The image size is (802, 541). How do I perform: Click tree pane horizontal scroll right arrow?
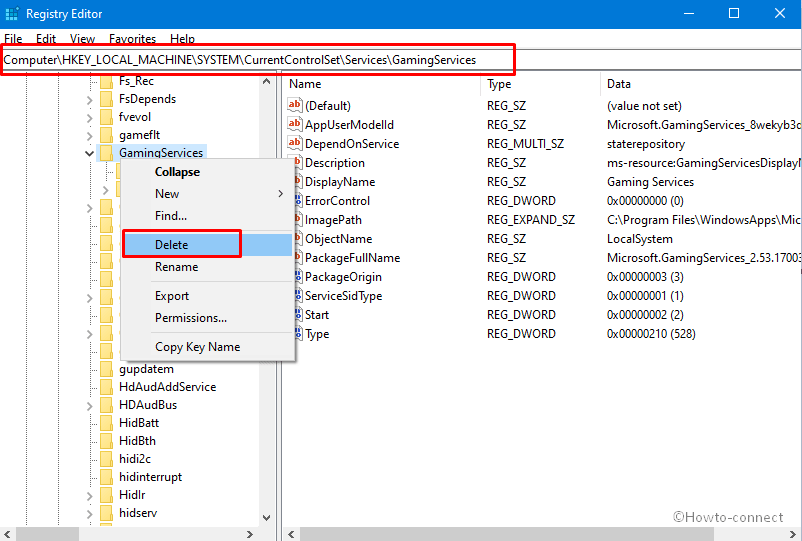click(250, 534)
